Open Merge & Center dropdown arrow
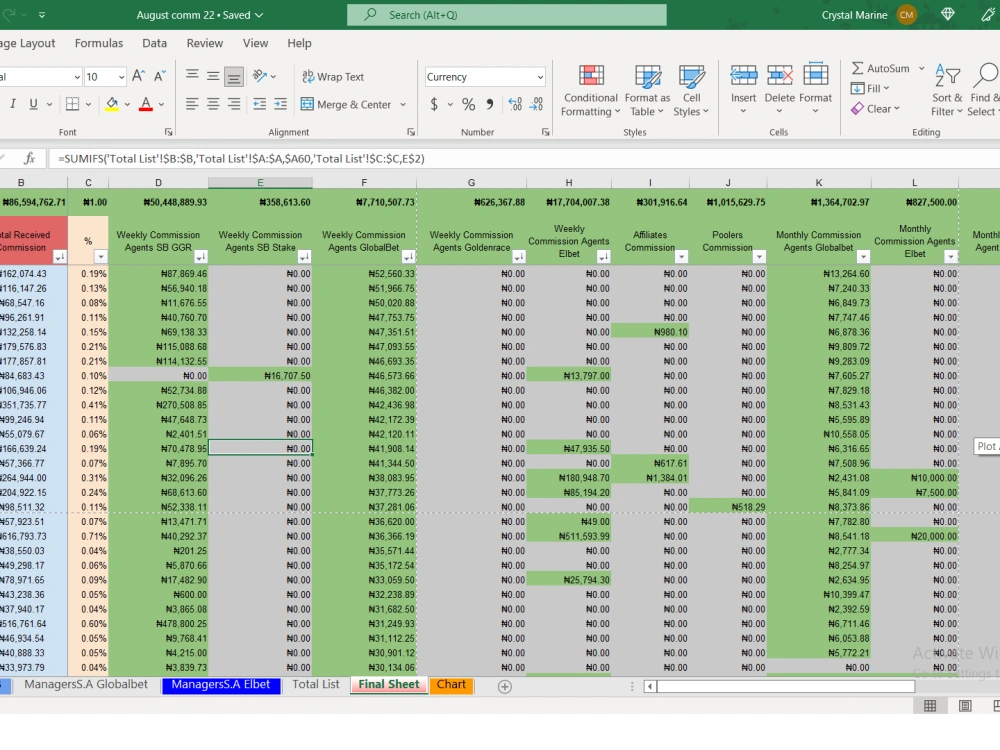 [403, 104]
